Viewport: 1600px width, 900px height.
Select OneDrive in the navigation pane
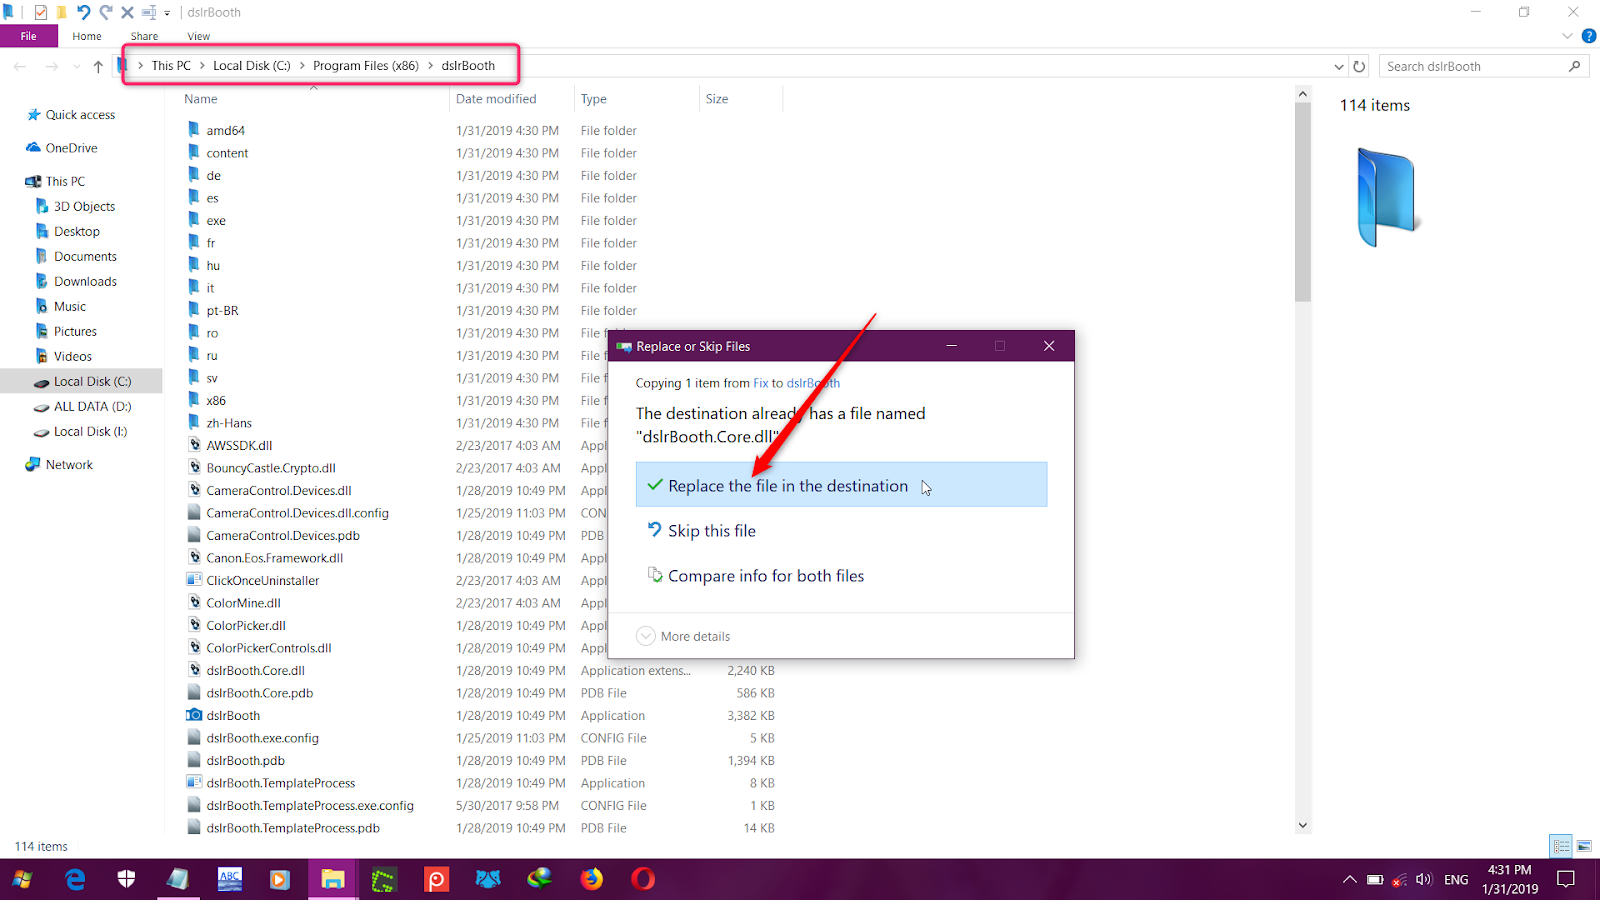pos(71,148)
